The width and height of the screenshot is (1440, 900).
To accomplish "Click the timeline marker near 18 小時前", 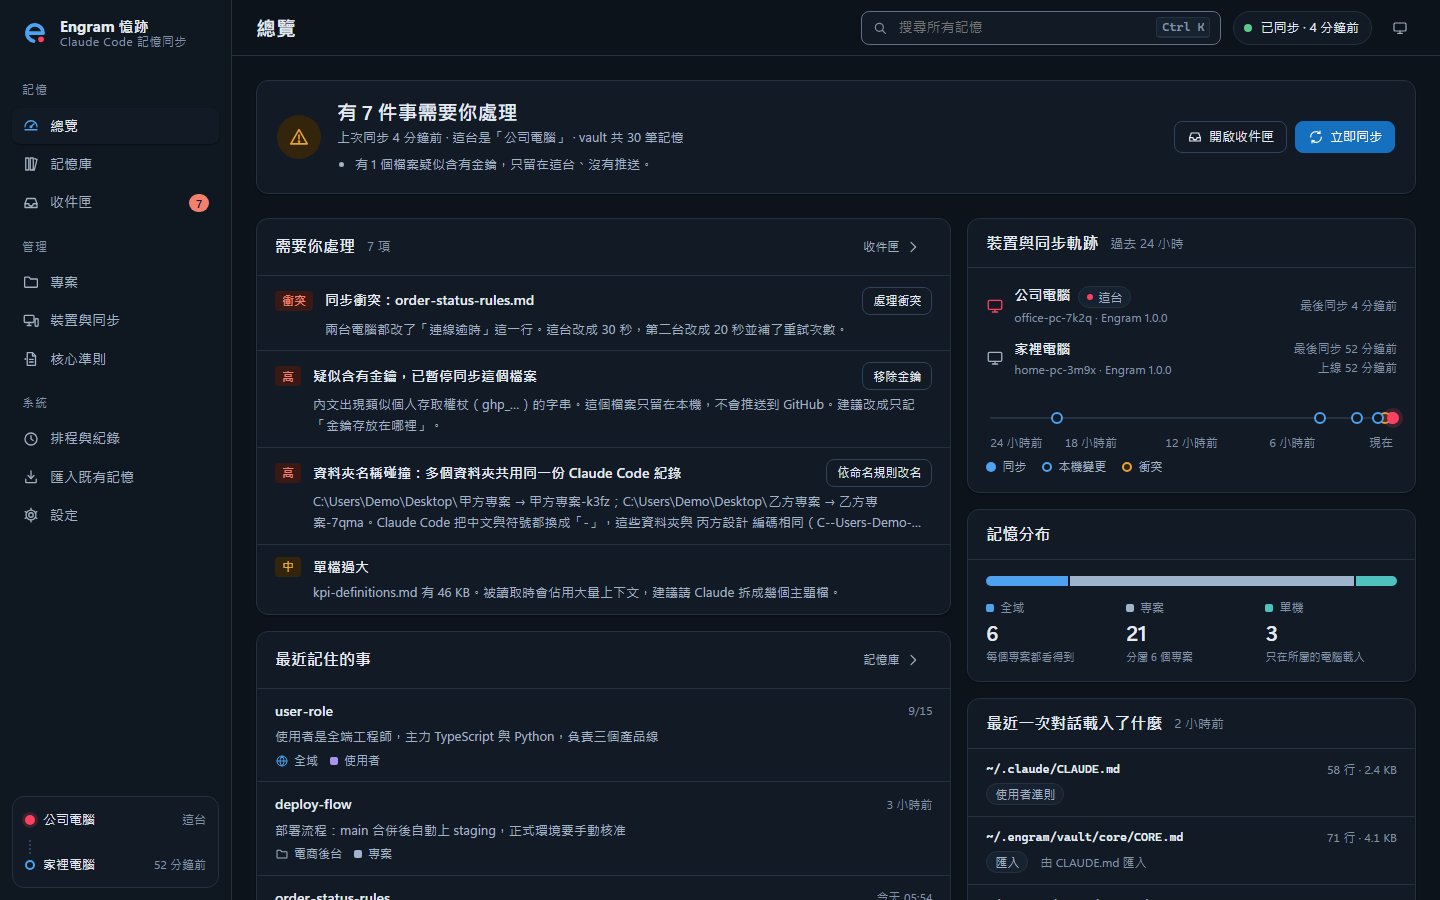I will tap(1057, 418).
